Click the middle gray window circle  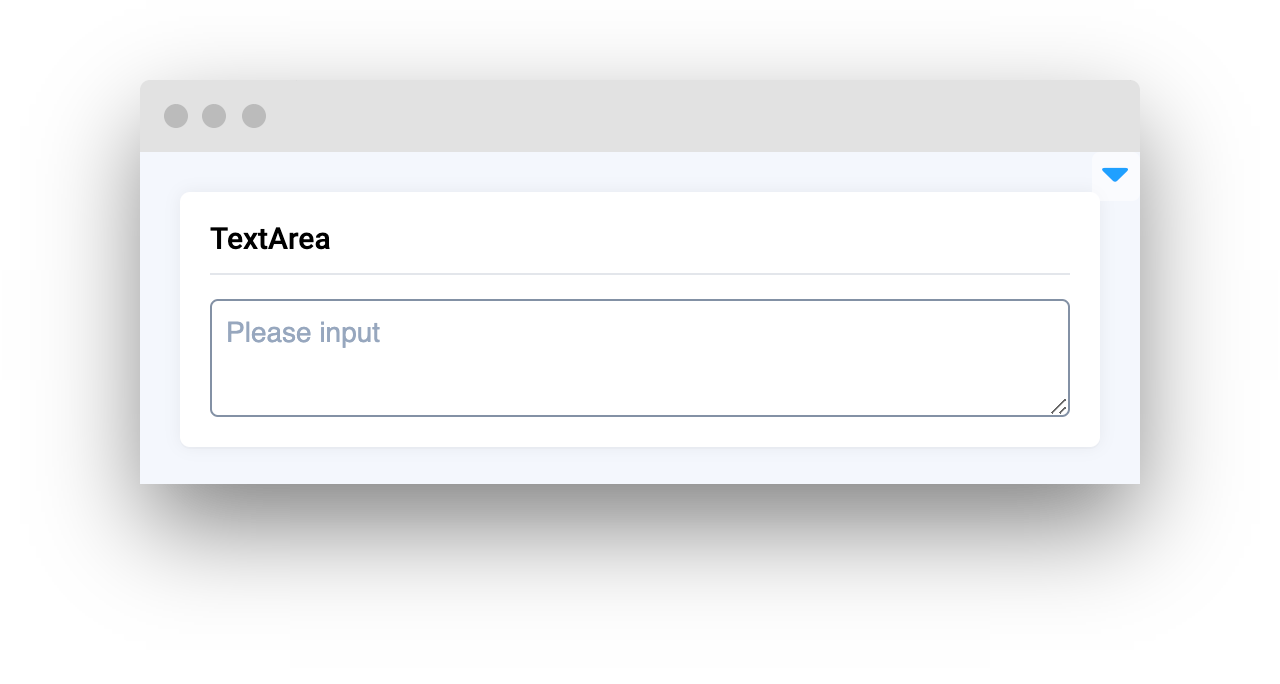[214, 116]
